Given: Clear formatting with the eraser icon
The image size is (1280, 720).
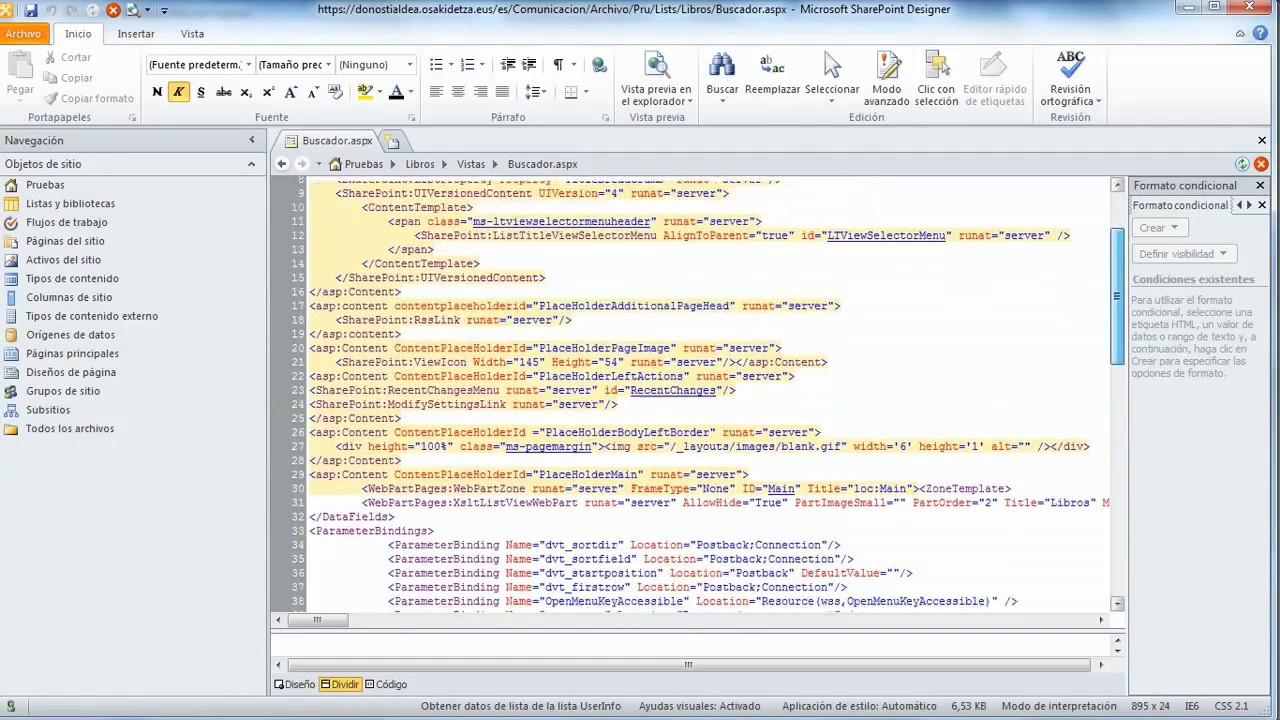Looking at the screenshot, I should tap(336, 92).
